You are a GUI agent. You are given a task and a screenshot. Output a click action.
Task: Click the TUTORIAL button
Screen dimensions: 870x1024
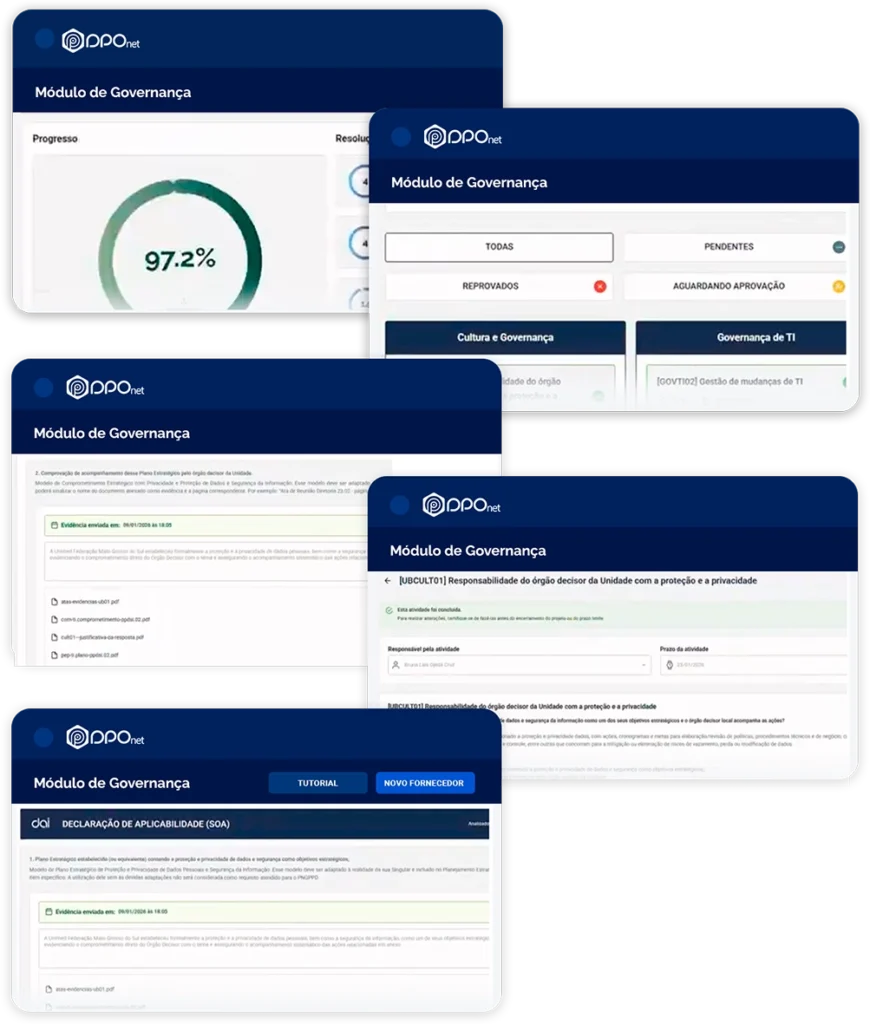click(317, 783)
